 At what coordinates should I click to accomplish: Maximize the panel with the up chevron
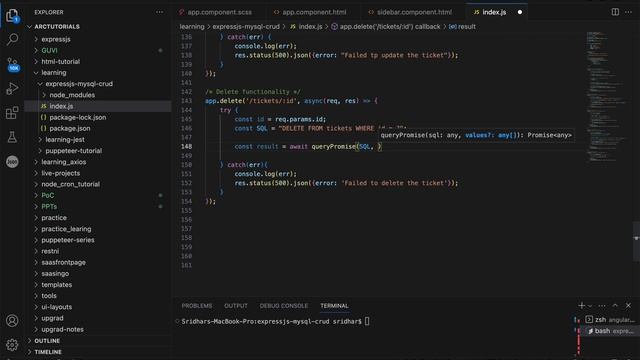click(615, 306)
